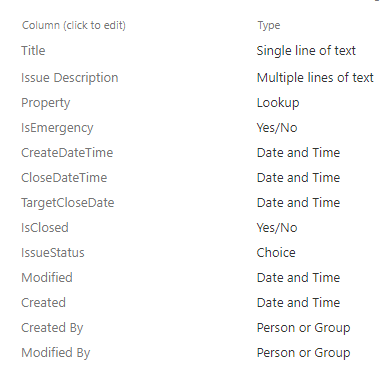The width and height of the screenshot is (392, 372).
Task: Open the Created column
Action: [x=43, y=303]
